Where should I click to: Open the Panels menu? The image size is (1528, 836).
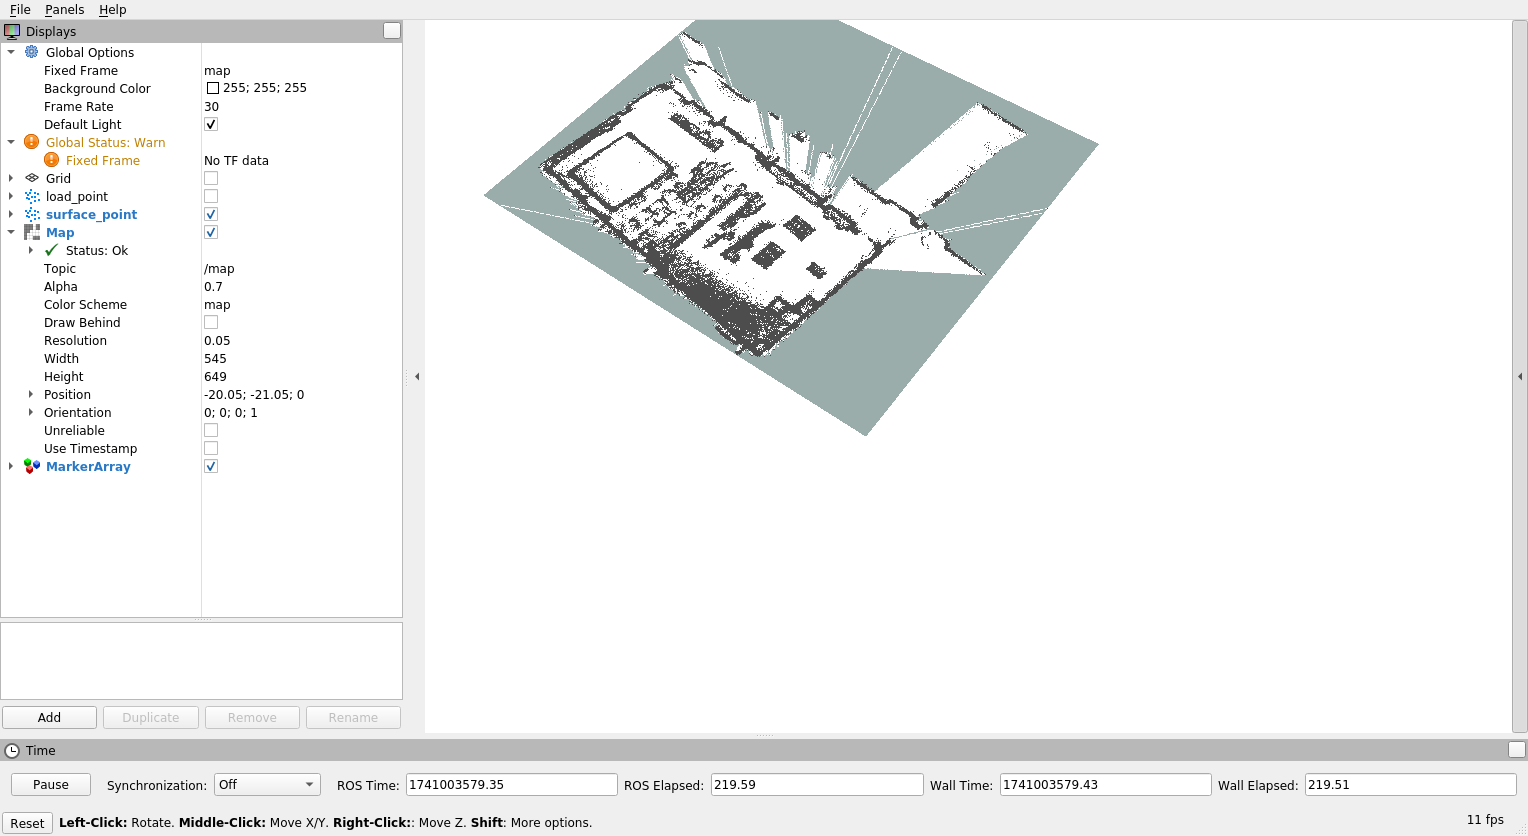point(64,10)
